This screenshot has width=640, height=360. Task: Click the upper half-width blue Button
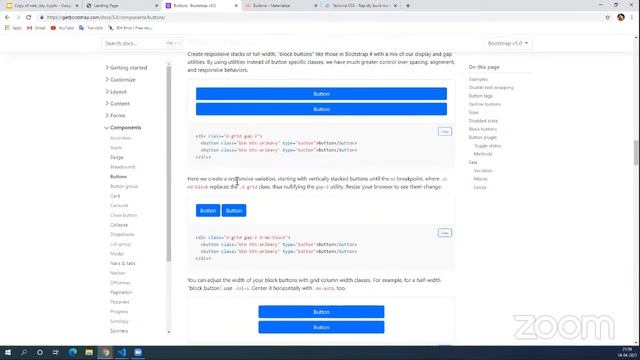321,312
